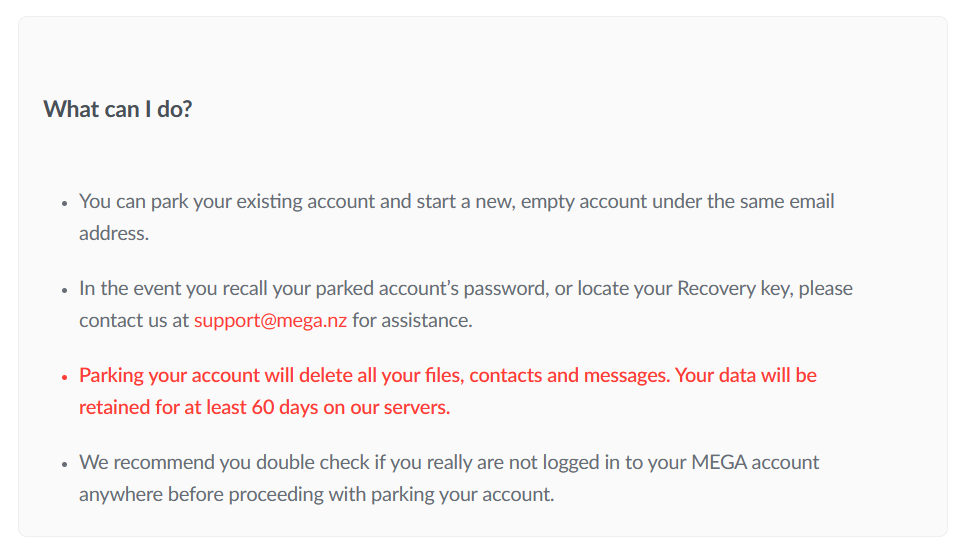Click the red warning line about deleting files
Viewport: 965px width, 554px height.
point(447,375)
